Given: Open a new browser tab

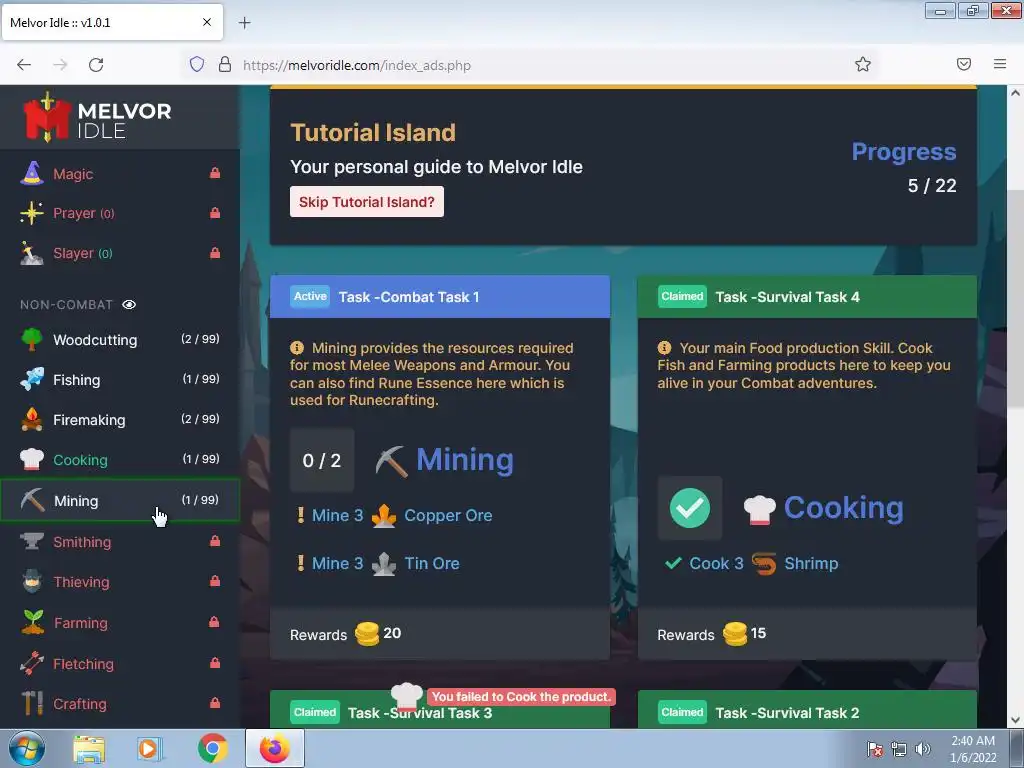Looking at the screenshot, I should click(244, 23).
